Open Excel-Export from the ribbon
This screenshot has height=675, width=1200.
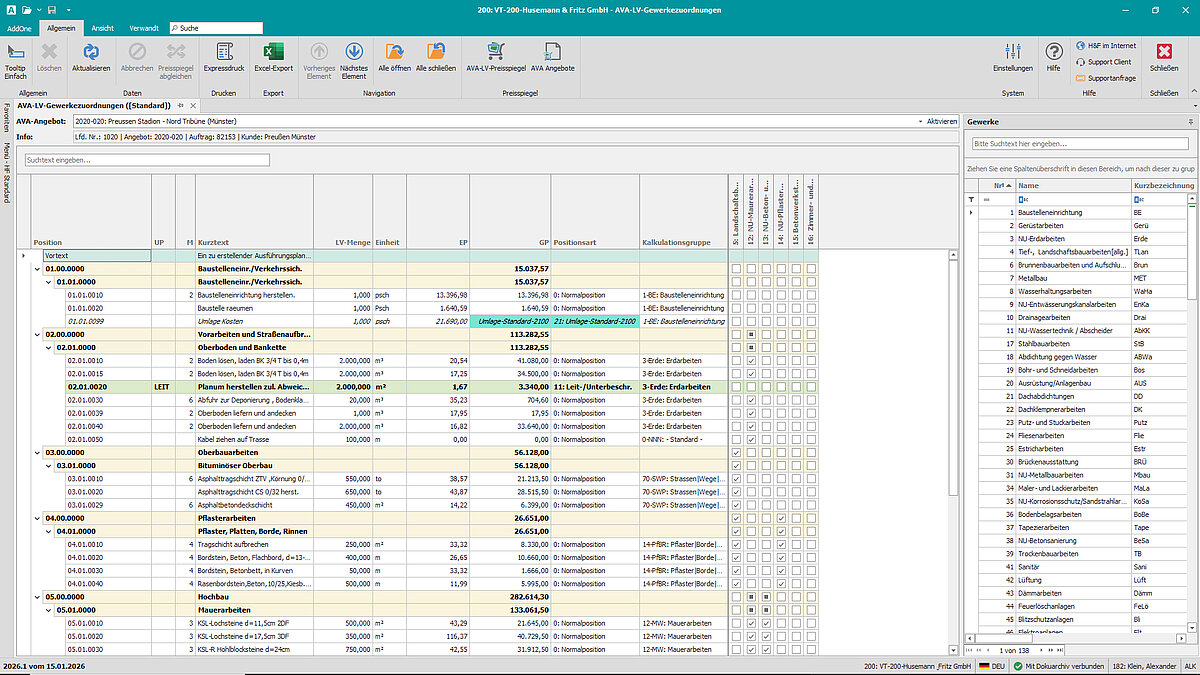(273, 52)
